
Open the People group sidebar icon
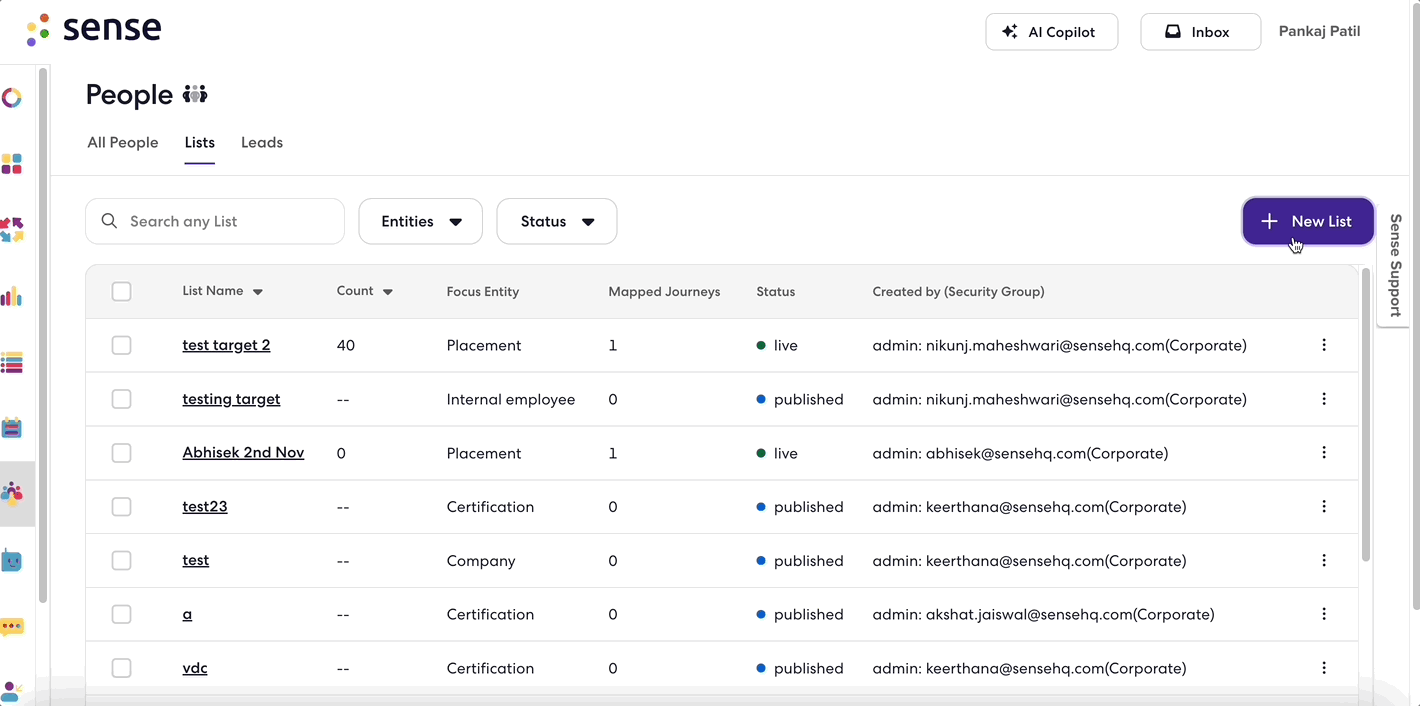[x=12, y=494]
